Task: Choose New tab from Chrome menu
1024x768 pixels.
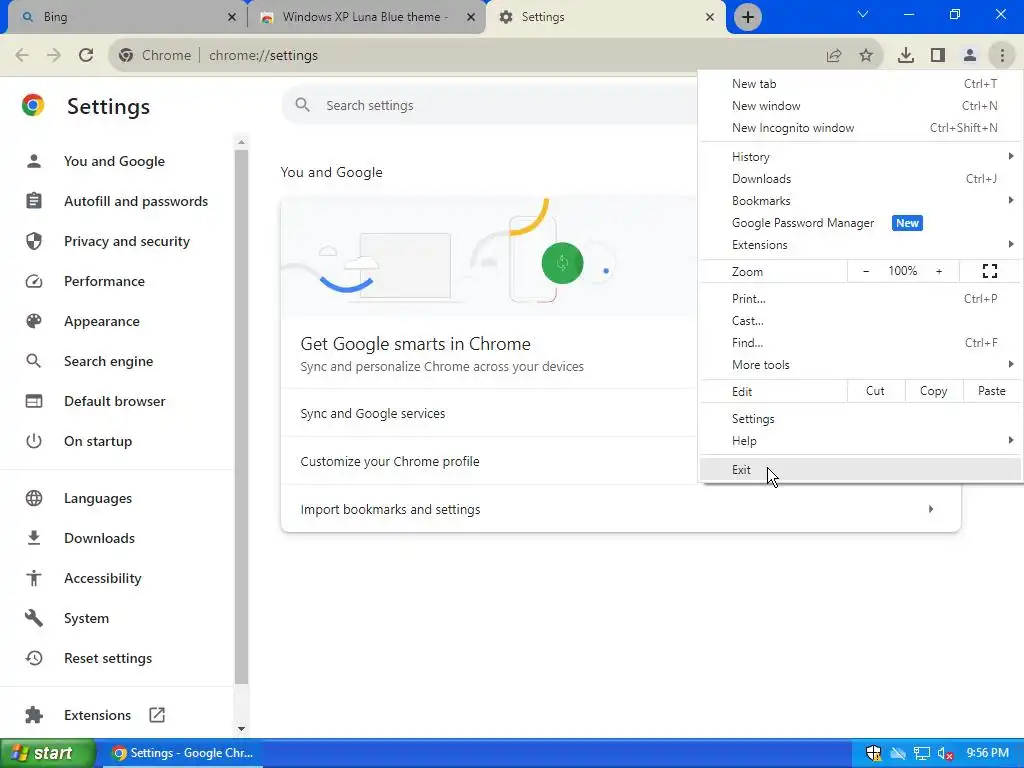Action: click(861, 84)
